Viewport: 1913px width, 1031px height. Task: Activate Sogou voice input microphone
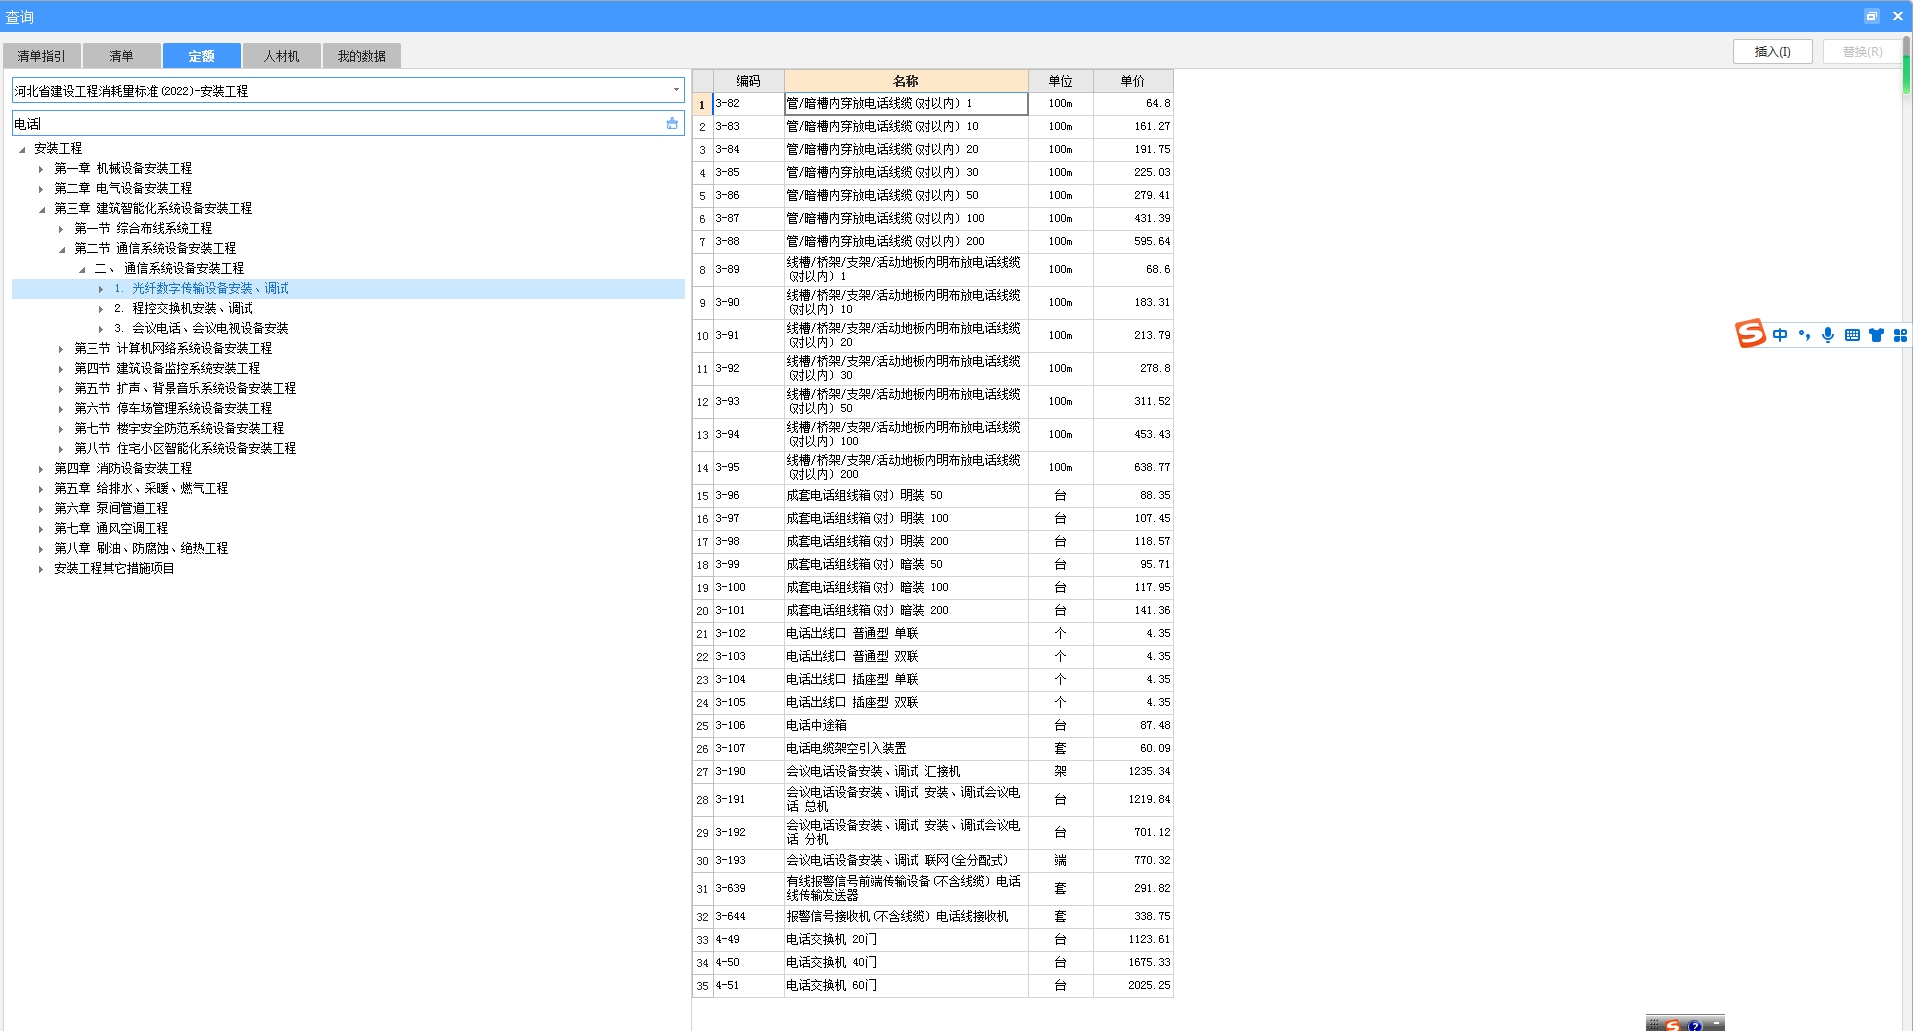click(1828, 336)
